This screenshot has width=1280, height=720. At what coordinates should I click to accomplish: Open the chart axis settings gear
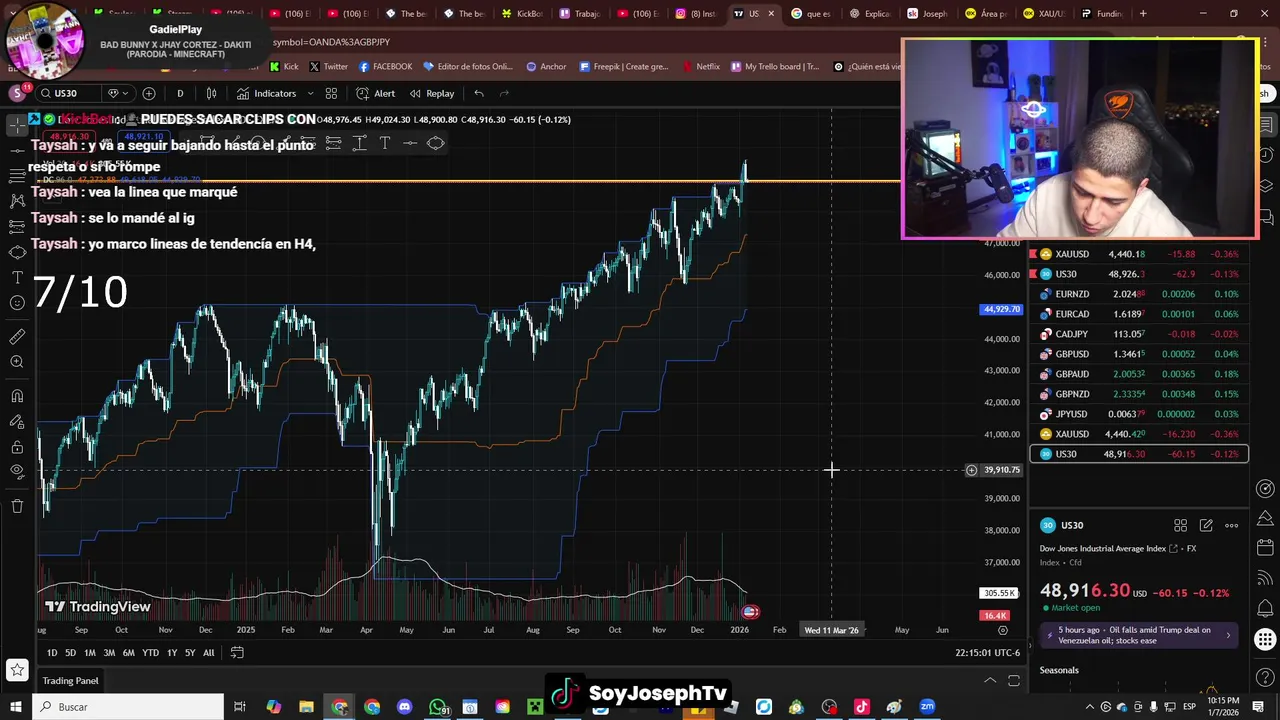1003,630
